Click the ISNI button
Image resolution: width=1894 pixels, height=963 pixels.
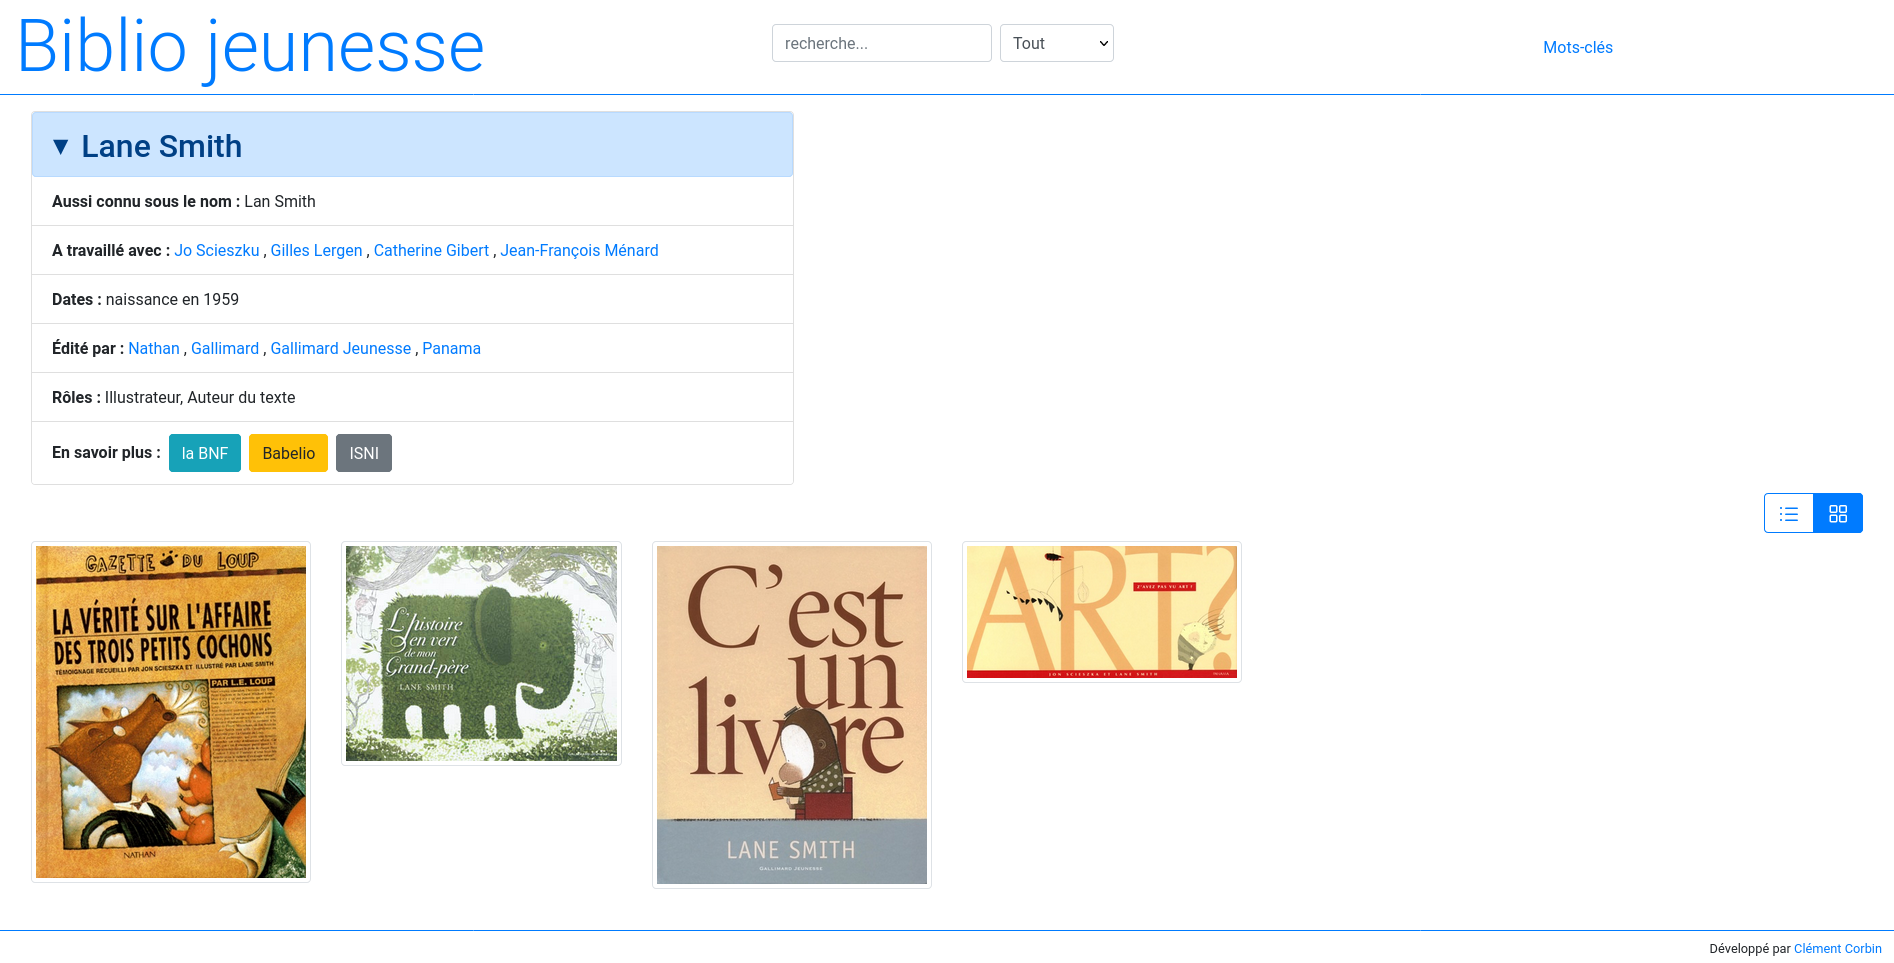click(x=364, y=453)
